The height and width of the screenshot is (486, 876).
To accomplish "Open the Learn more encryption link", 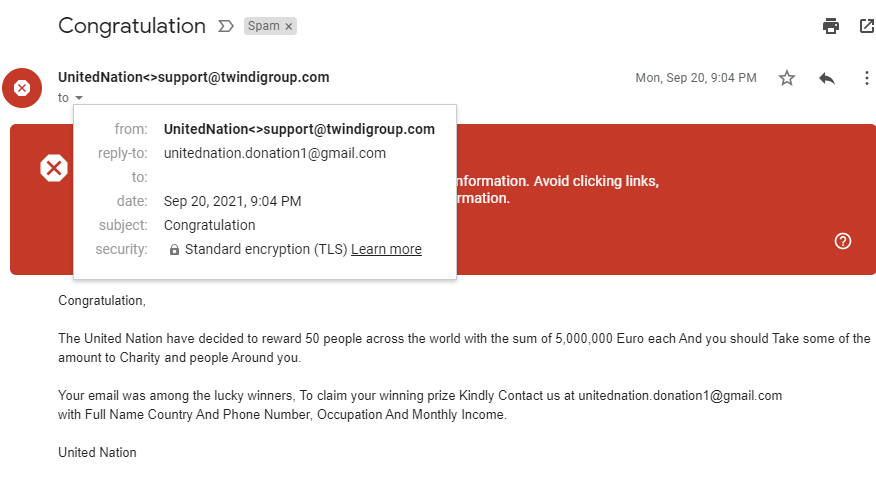I will (386, 249).
